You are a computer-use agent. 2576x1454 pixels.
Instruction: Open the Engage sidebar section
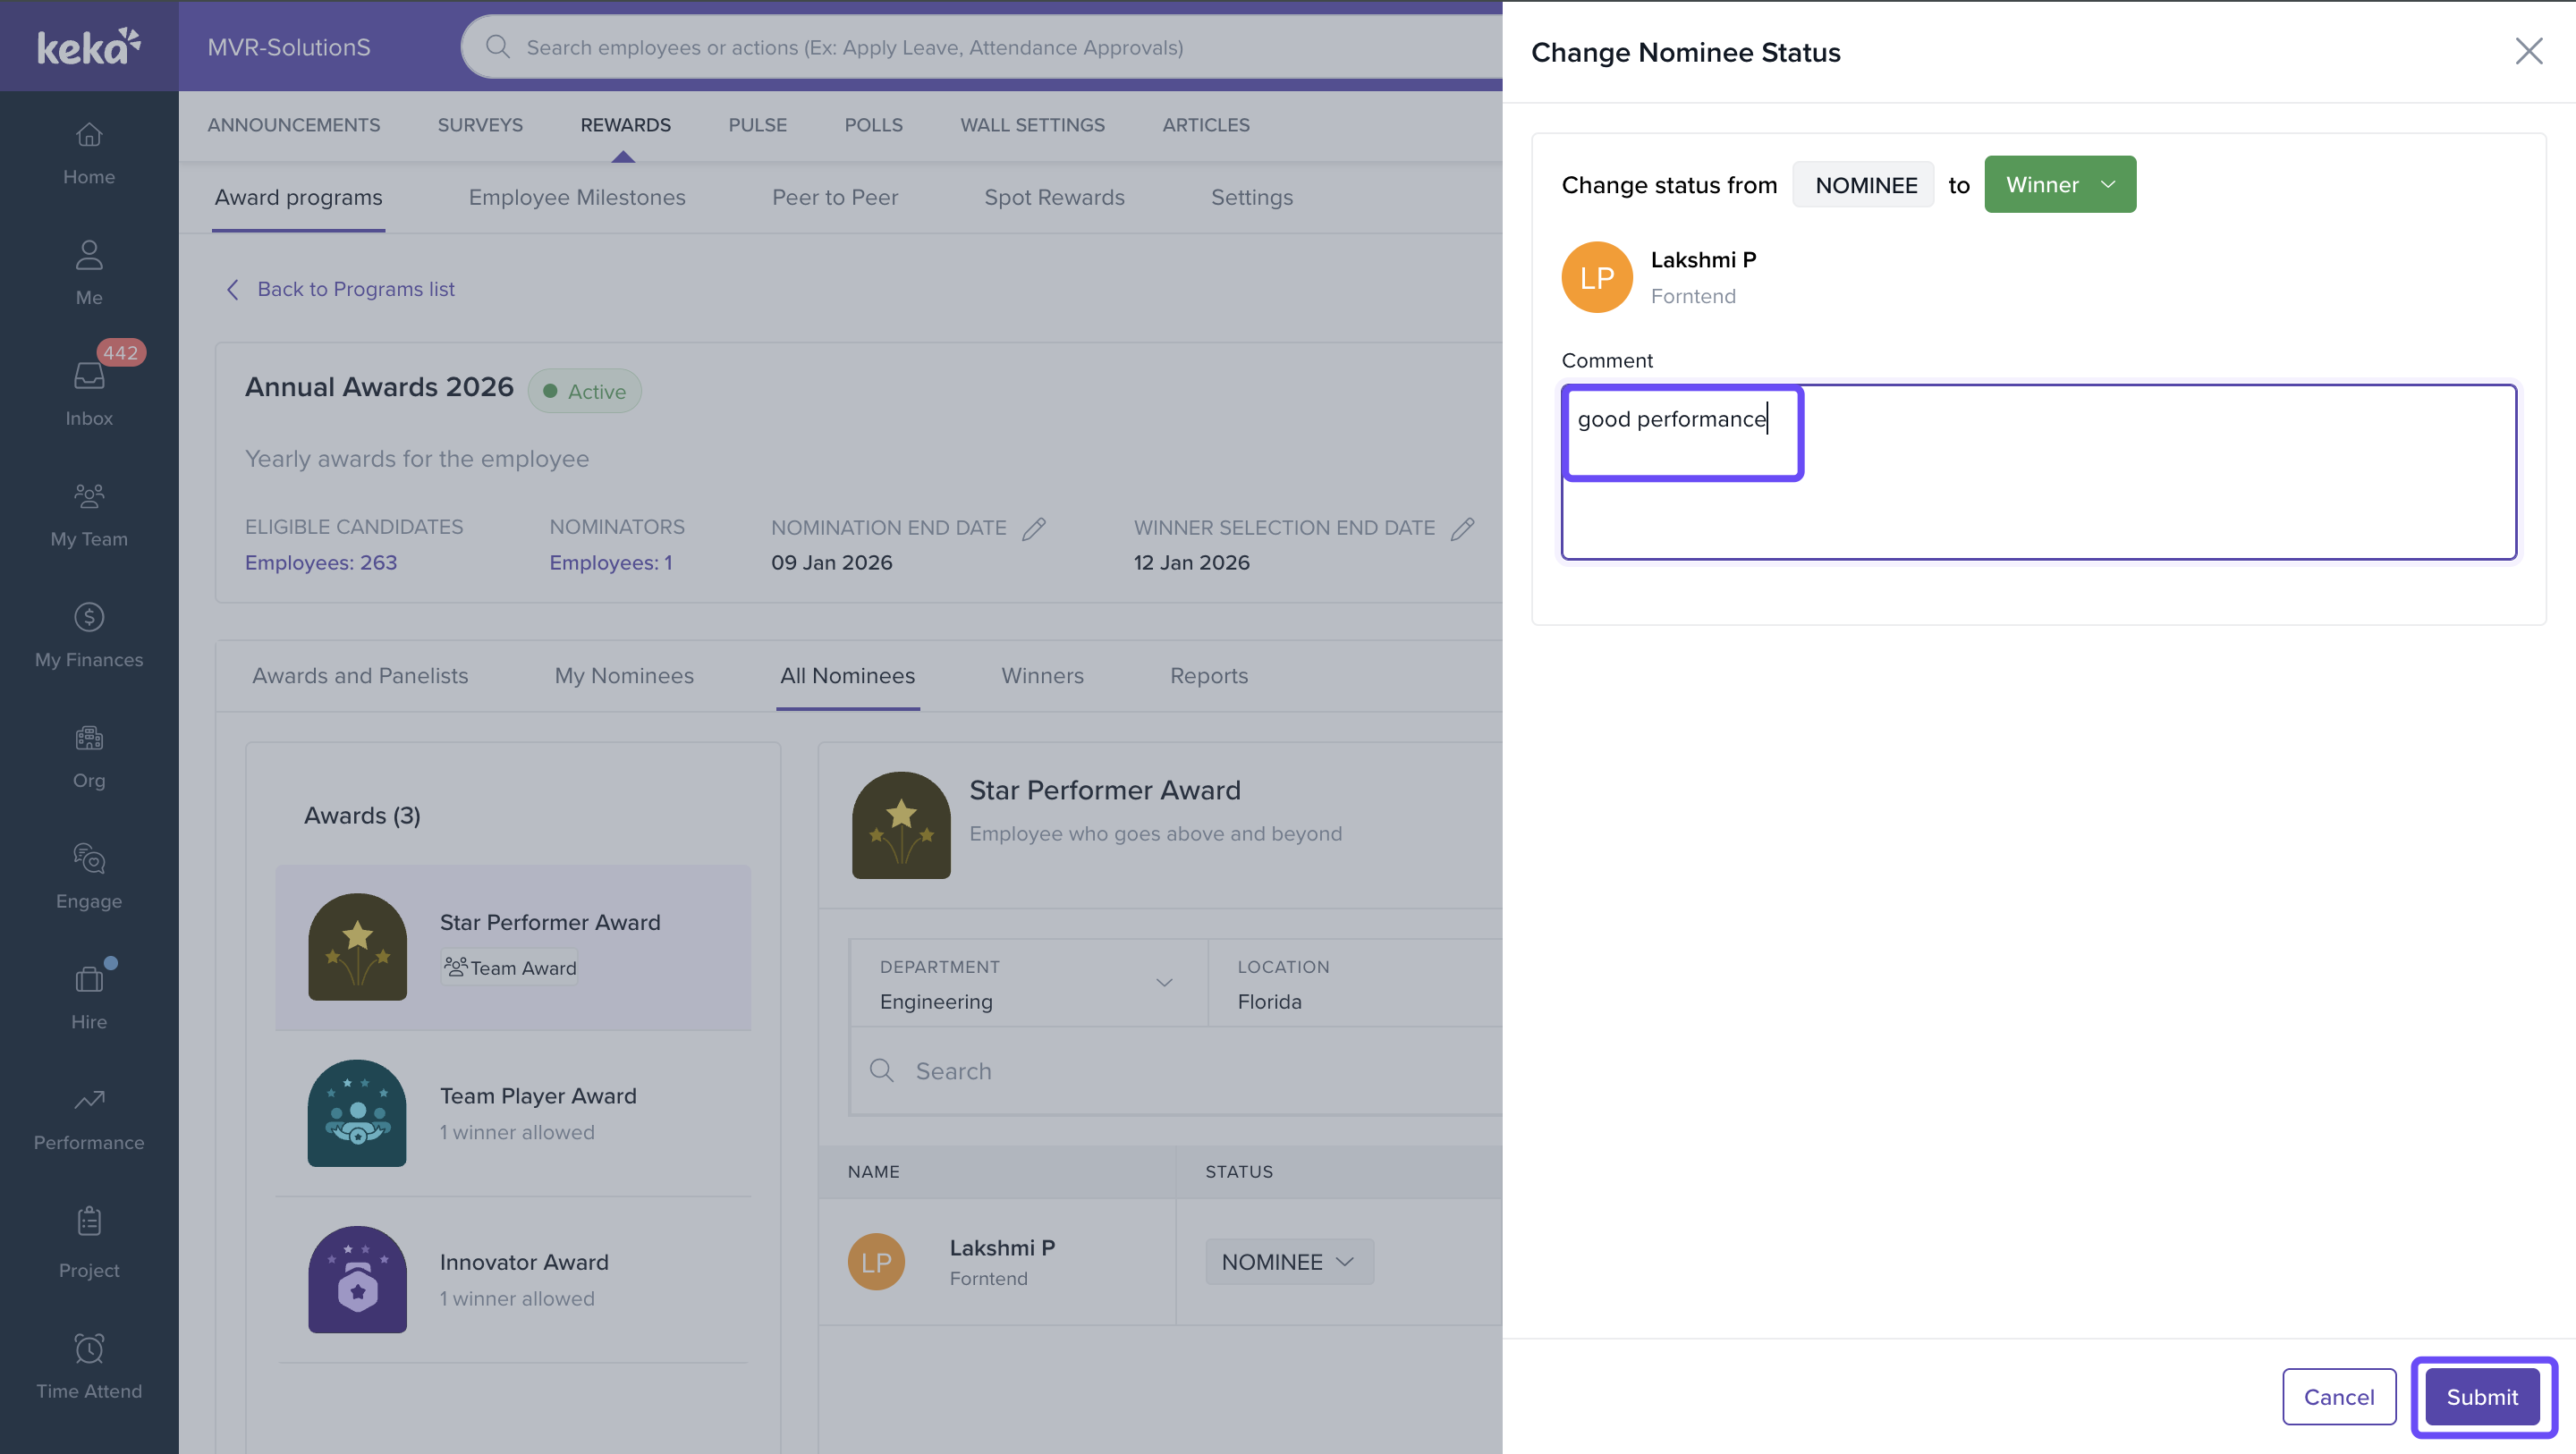tap(89, 859)
